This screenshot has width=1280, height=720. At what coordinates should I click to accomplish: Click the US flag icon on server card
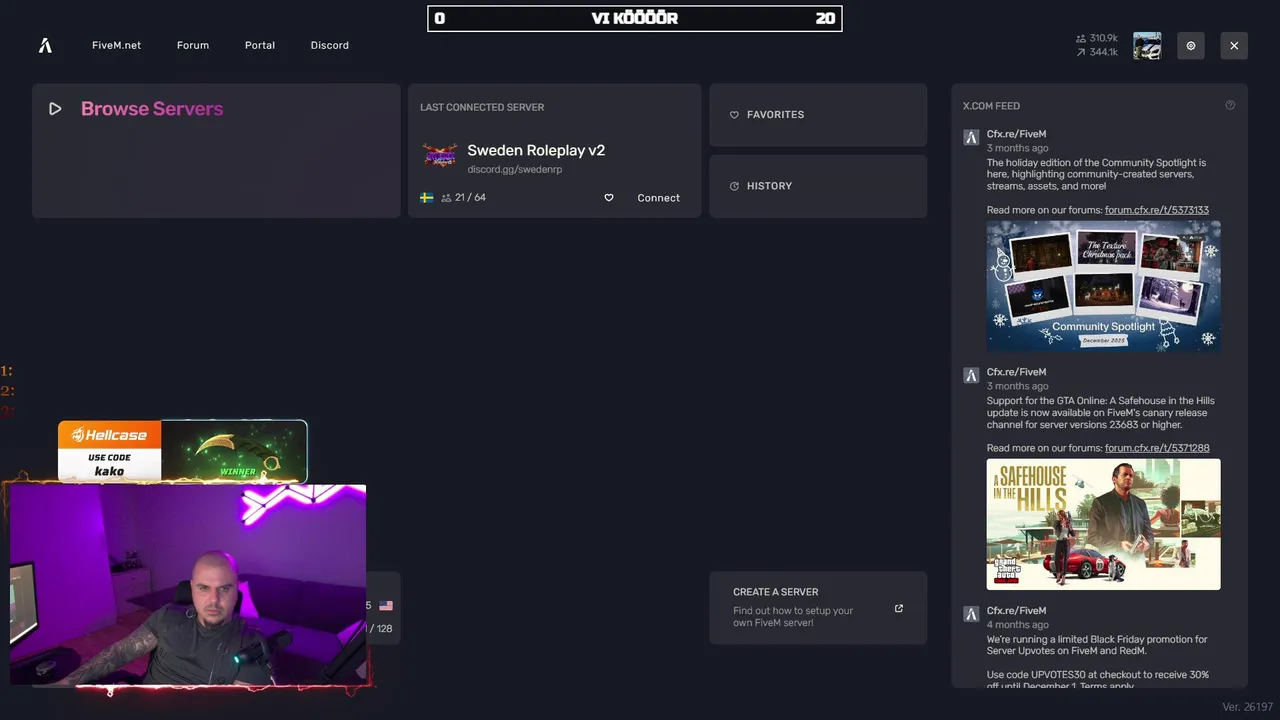tap(386, 606)
